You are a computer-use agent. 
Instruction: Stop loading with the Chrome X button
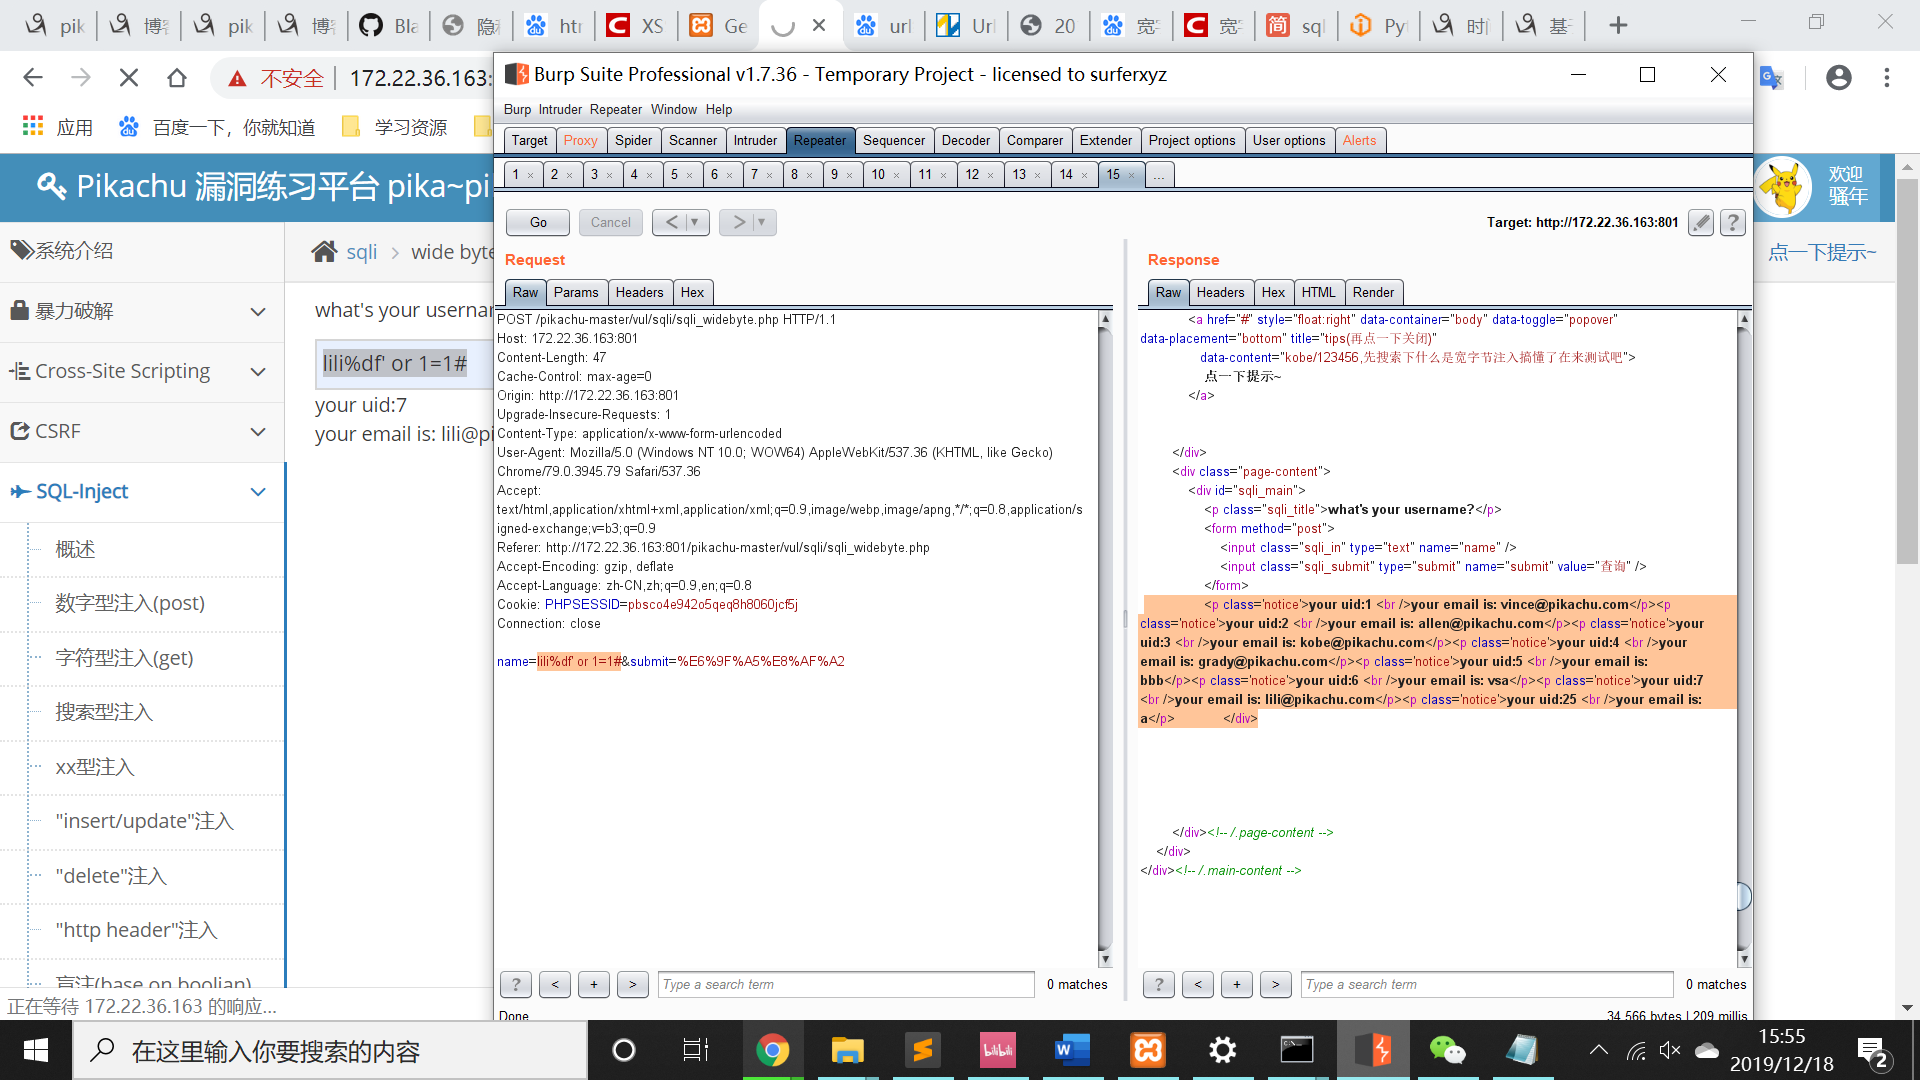129,78
